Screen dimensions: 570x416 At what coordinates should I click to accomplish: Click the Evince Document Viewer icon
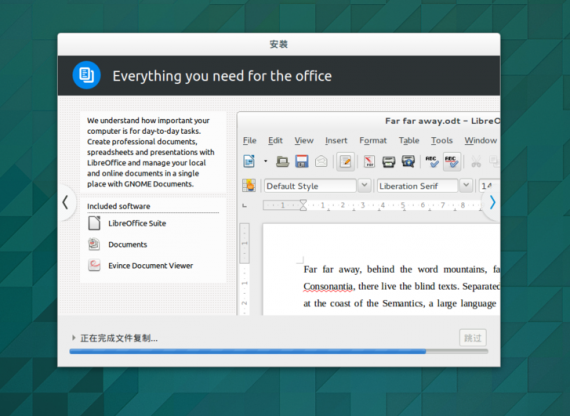click(94, 265)
